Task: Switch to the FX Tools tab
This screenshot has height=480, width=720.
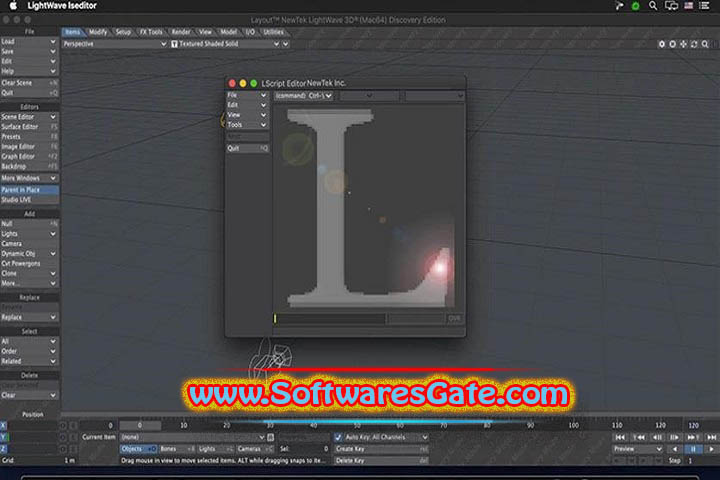Action: pos(151,32)
